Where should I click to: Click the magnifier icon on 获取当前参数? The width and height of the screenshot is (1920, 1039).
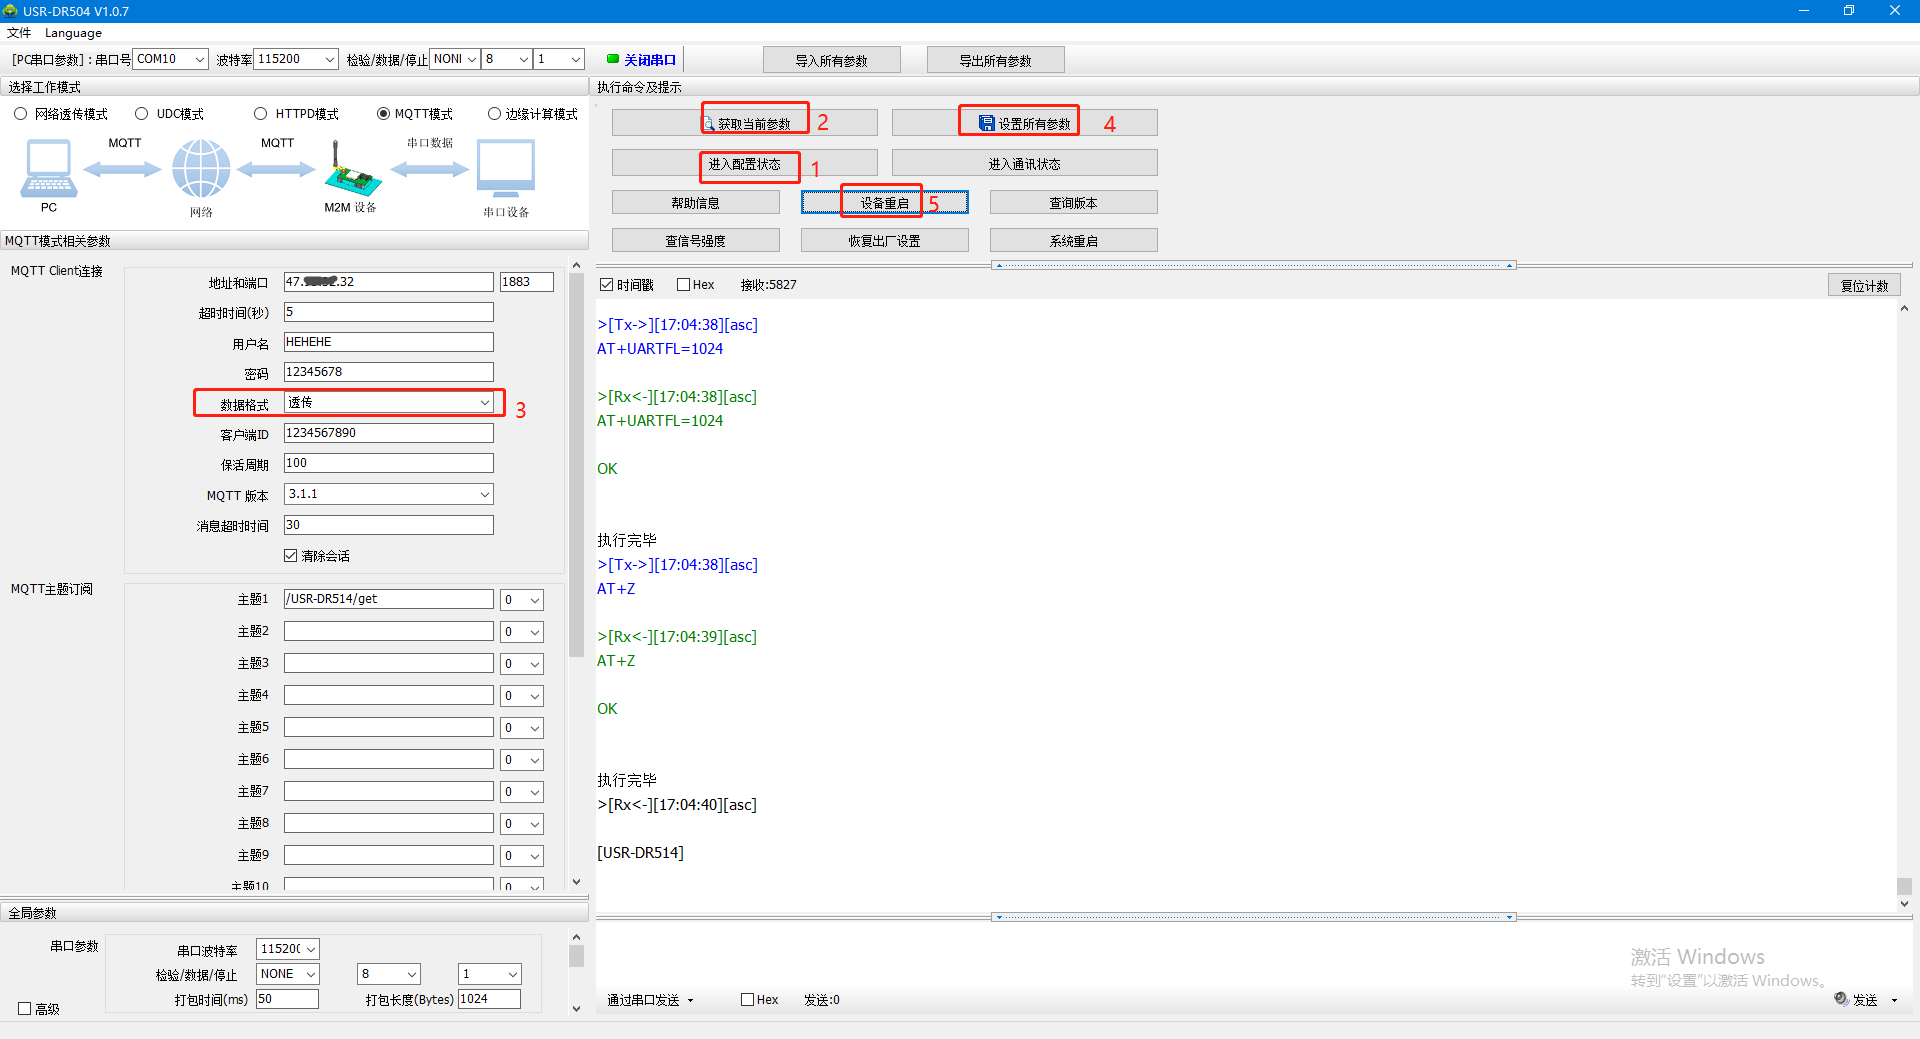pos(709,124)
